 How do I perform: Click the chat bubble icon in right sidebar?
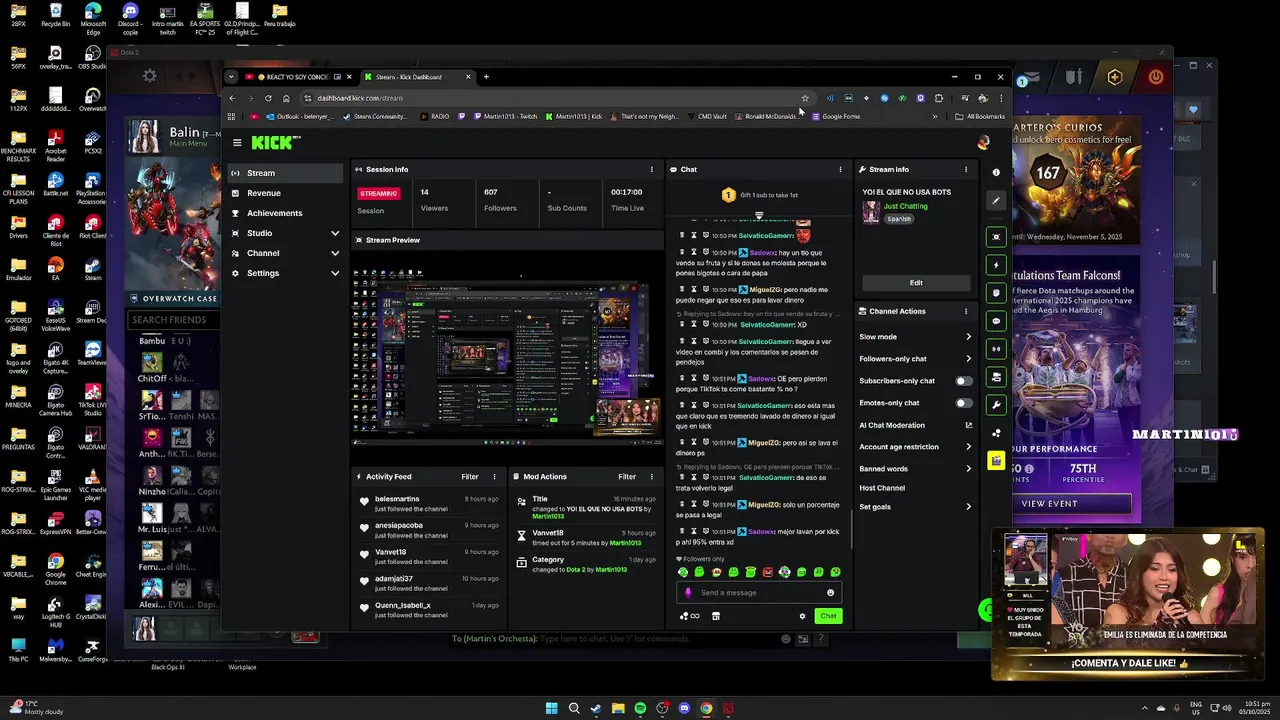(996, 321)
